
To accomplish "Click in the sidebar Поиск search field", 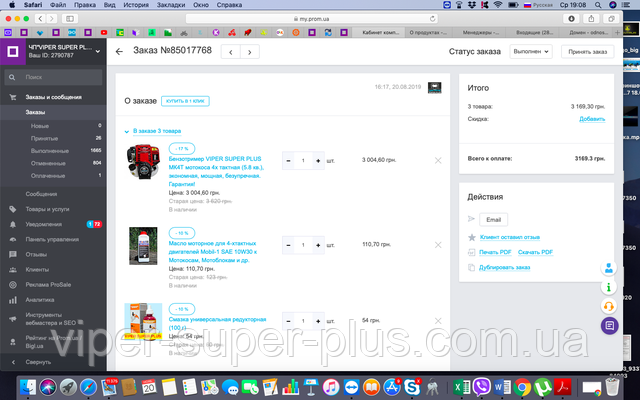I will [x=53, y=77].
